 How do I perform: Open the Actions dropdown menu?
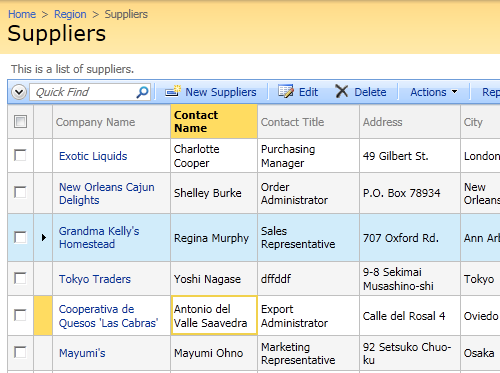click(x=434, y=92)
